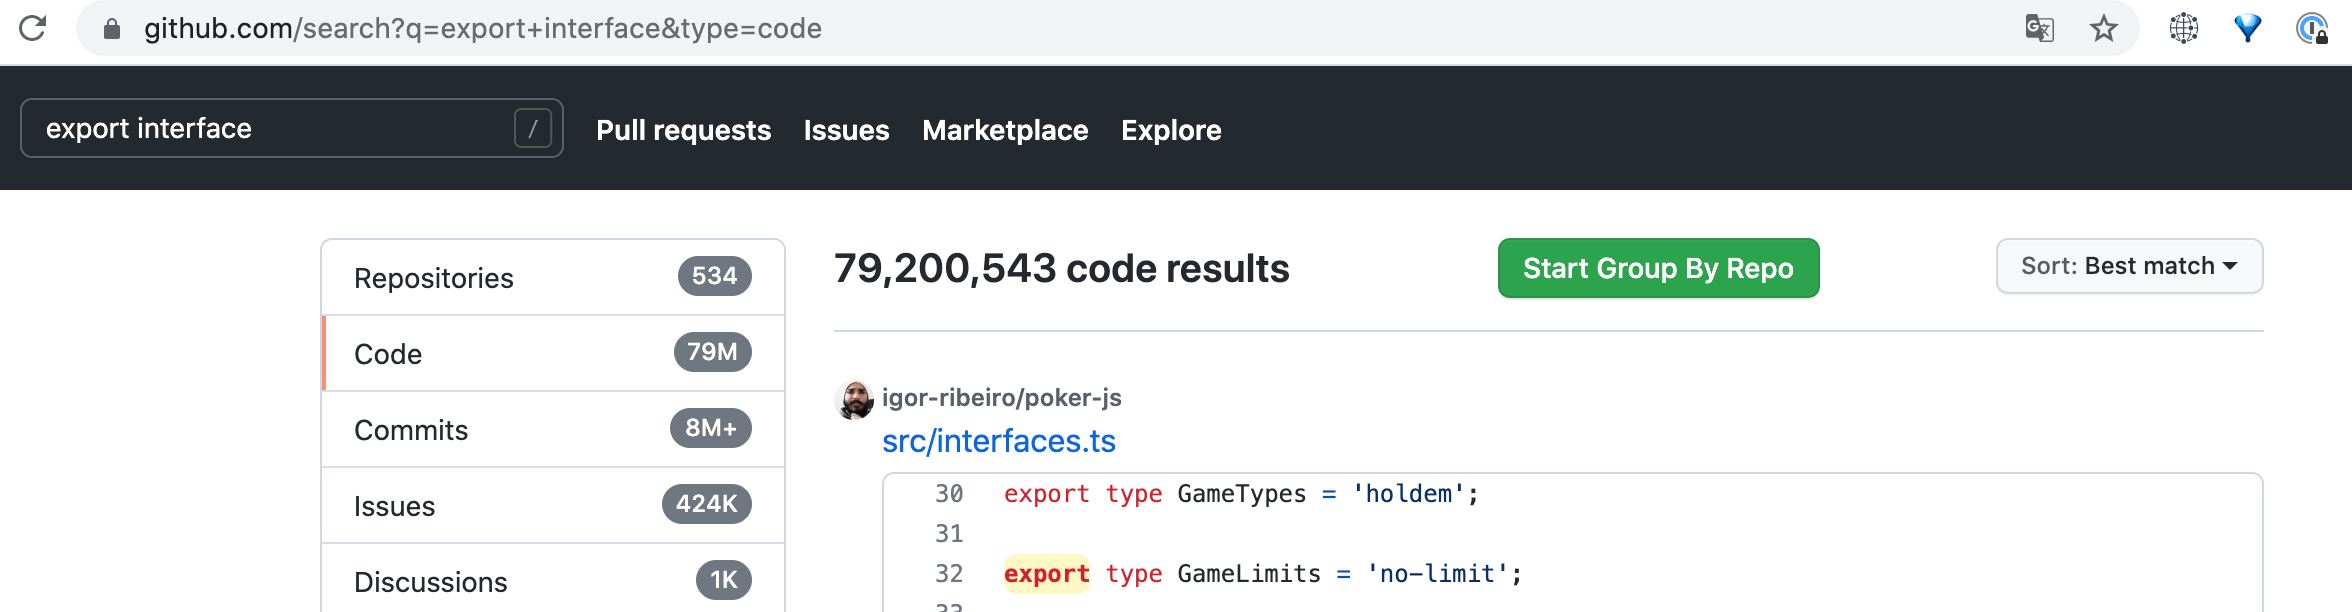Open the blue funnel-shaped extension icon
Screen dimensions: 2352x612
pyautogui.click(x=2248, y=28)
